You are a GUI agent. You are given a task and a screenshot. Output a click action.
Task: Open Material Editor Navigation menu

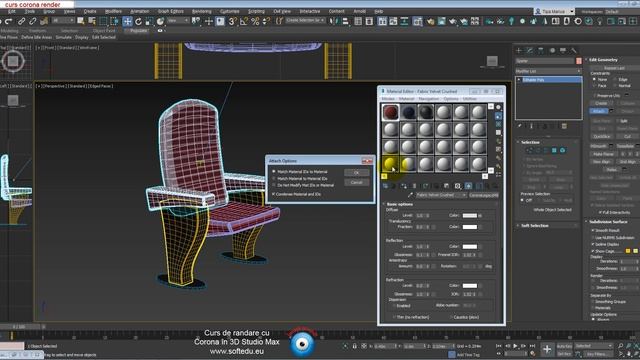429,99
